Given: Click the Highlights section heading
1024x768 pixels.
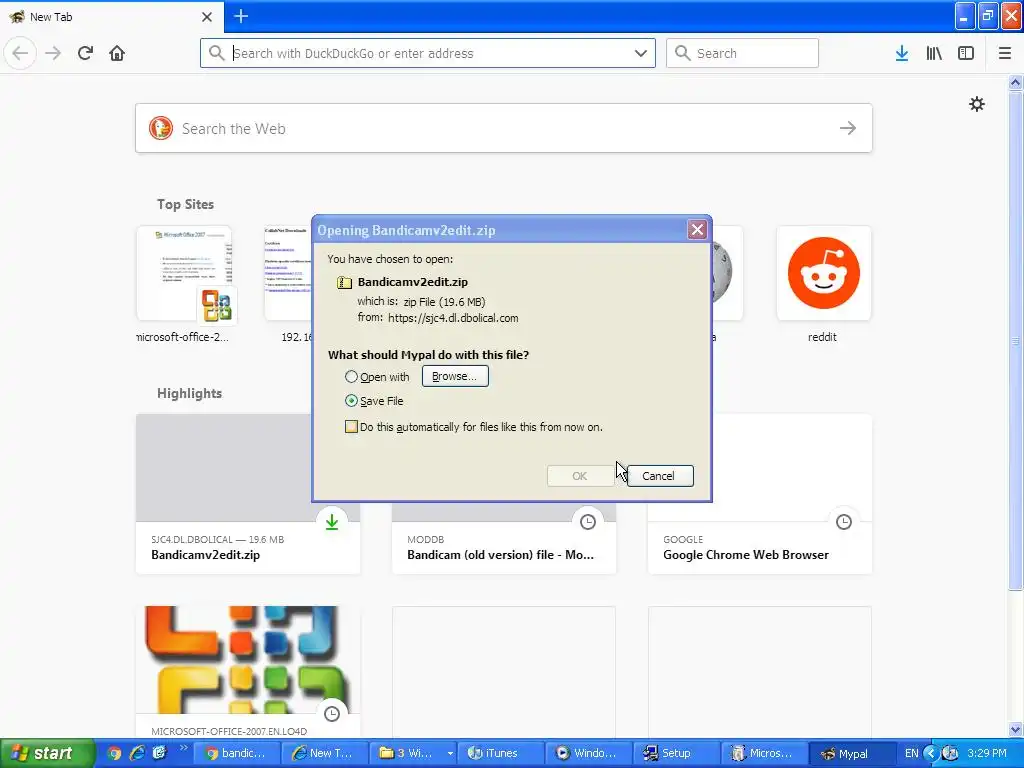Looking at the screenshot, I should click(189, 393).
